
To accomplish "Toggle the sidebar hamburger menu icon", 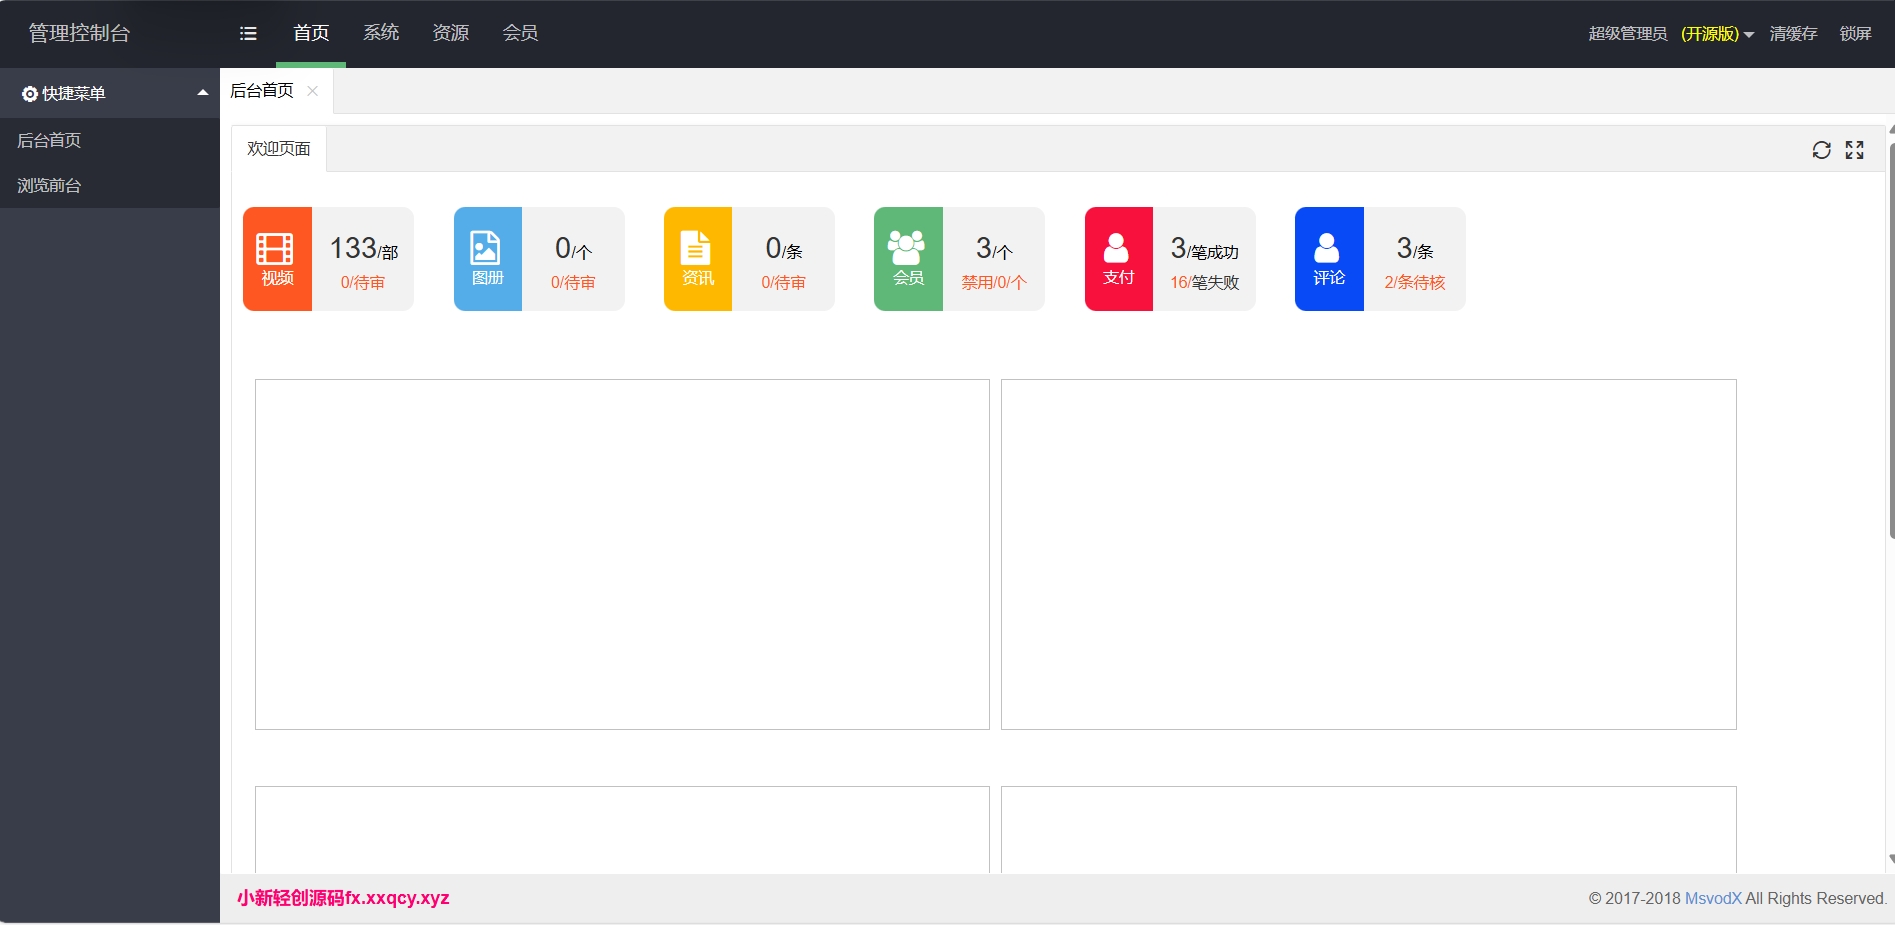I will click(248, 33).
